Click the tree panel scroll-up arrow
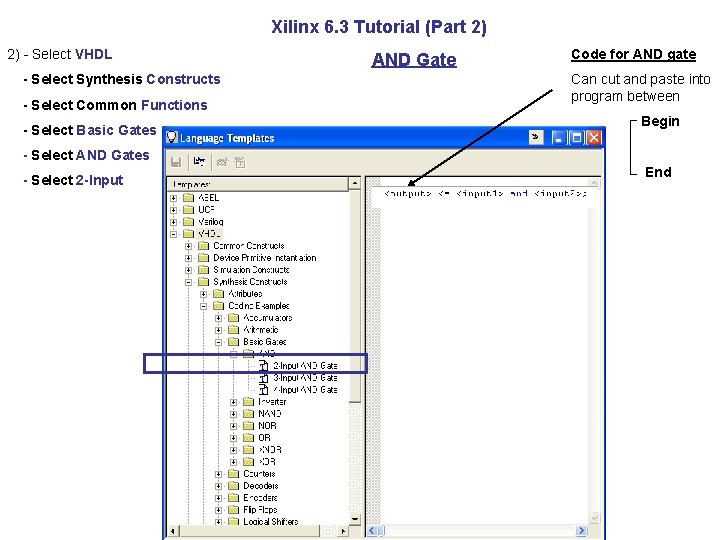This screenshot has height=540, width=720. pos(354,183)
